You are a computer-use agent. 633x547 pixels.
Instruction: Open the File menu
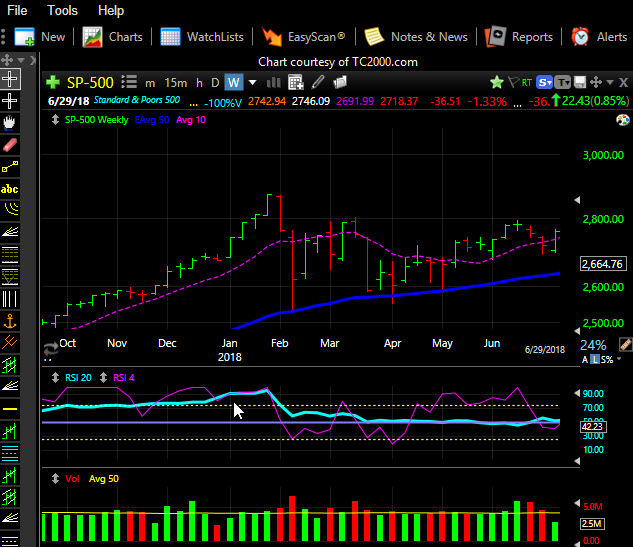coord(17,10)
